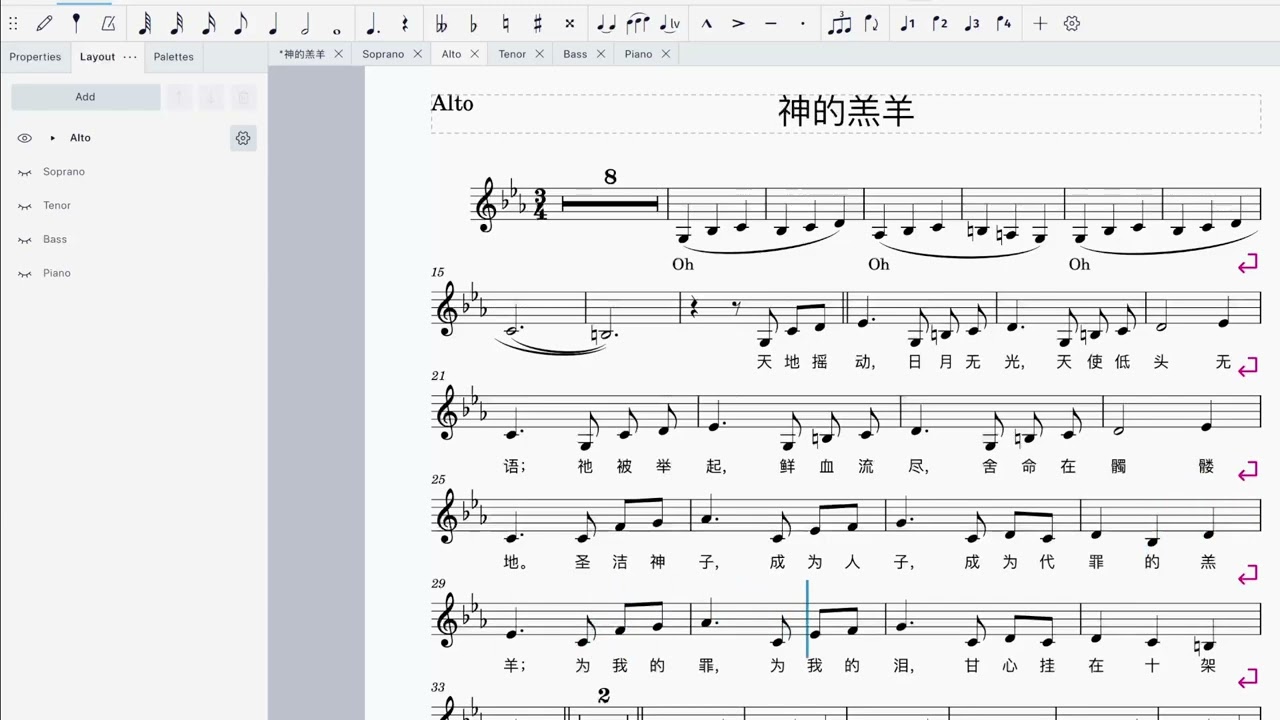Open Alto instrument settings gear

[x=243, y=138]
